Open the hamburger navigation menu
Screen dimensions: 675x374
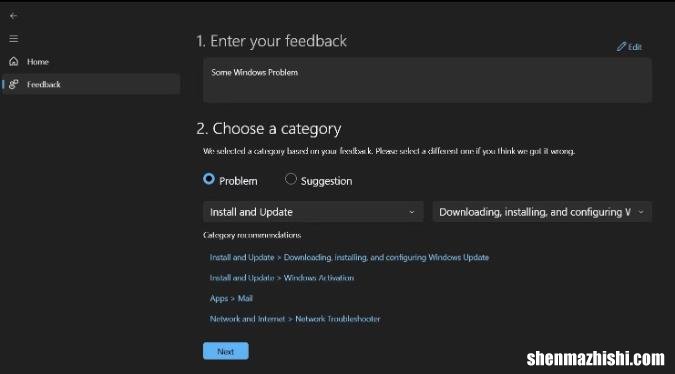point(14,39)
